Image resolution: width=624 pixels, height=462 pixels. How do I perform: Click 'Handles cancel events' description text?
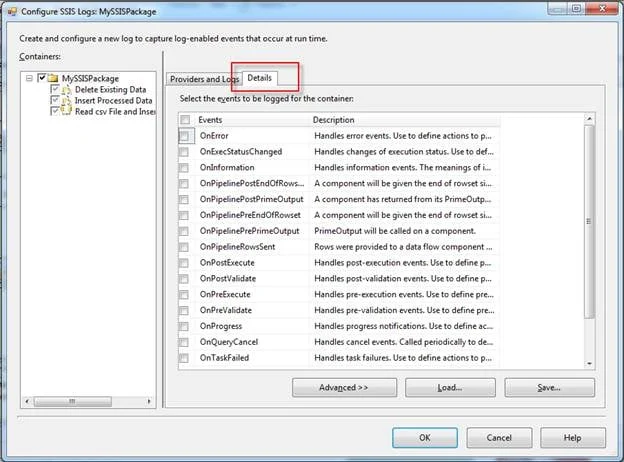pyautogui.click(x=404, y=342)
